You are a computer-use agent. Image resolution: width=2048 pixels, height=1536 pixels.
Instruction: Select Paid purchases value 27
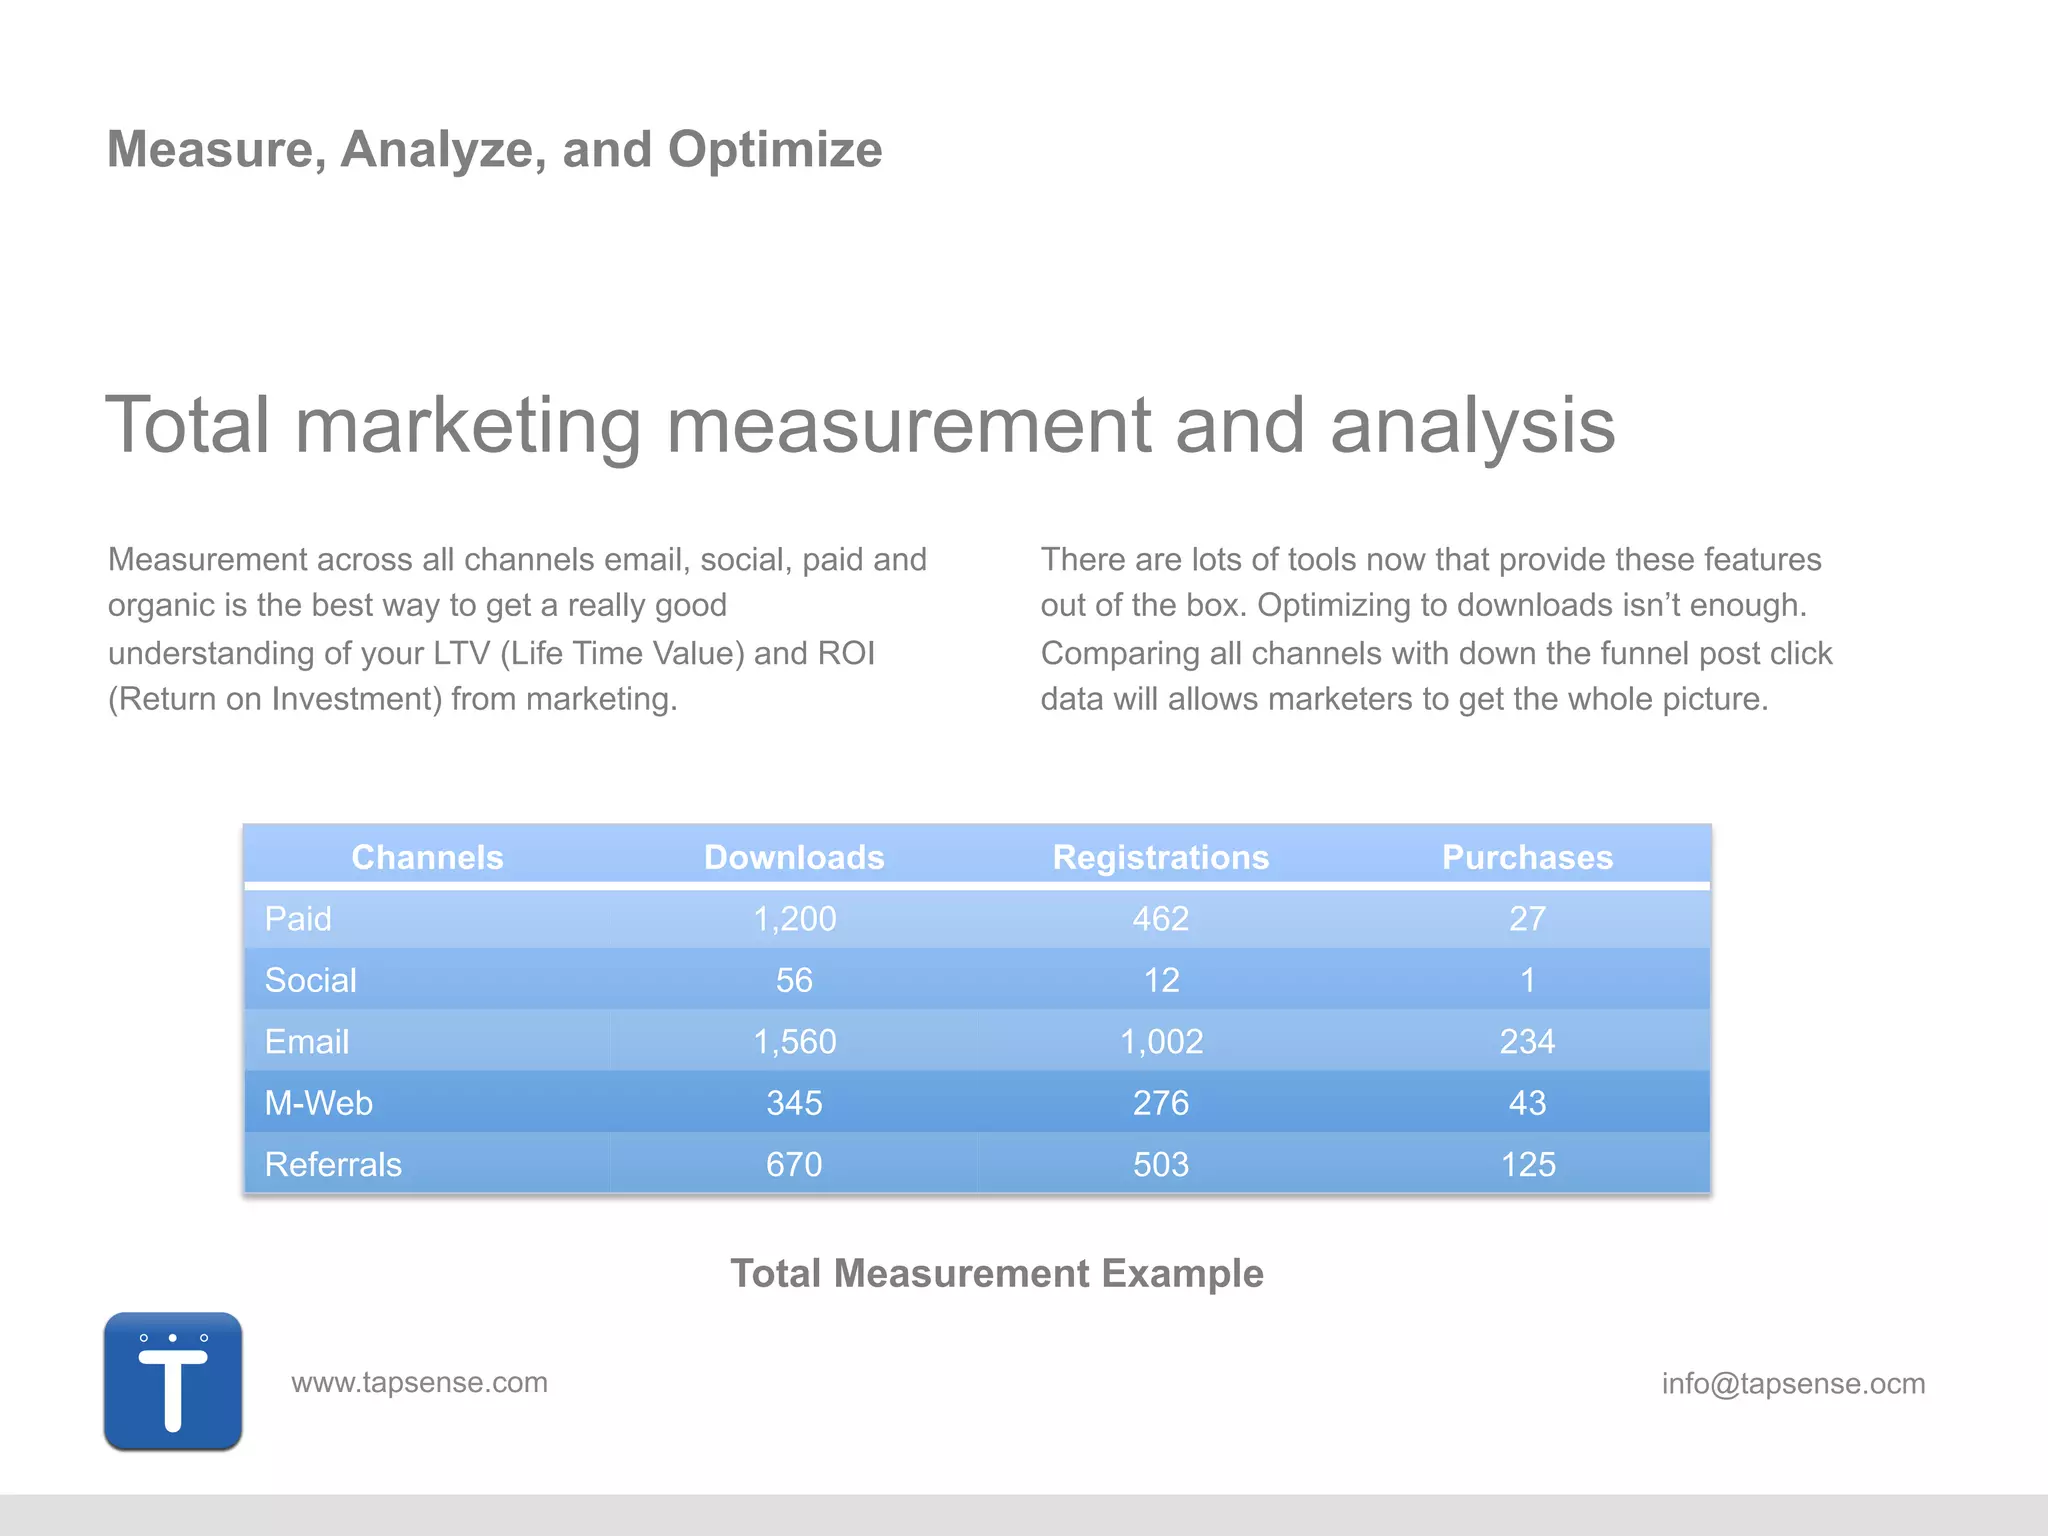tap(1527, 919)
